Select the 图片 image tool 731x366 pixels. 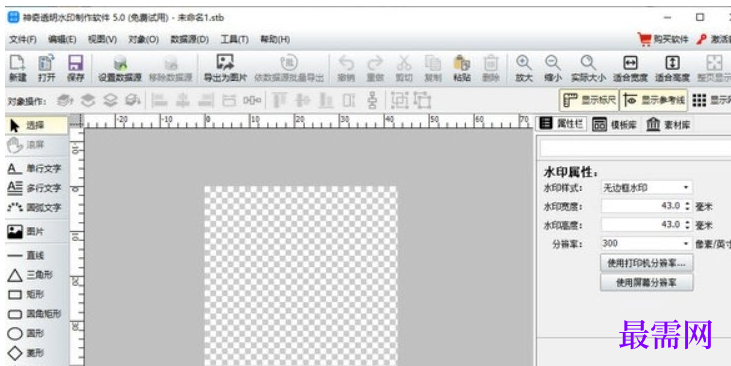point(26,232)
